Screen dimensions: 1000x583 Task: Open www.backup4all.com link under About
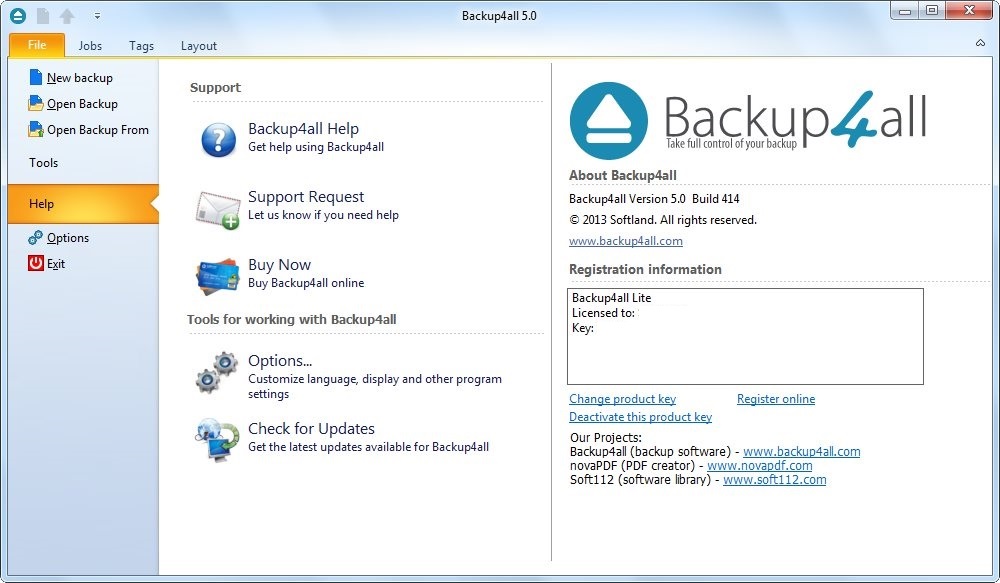pyautogui.click(x=626, y=241)
